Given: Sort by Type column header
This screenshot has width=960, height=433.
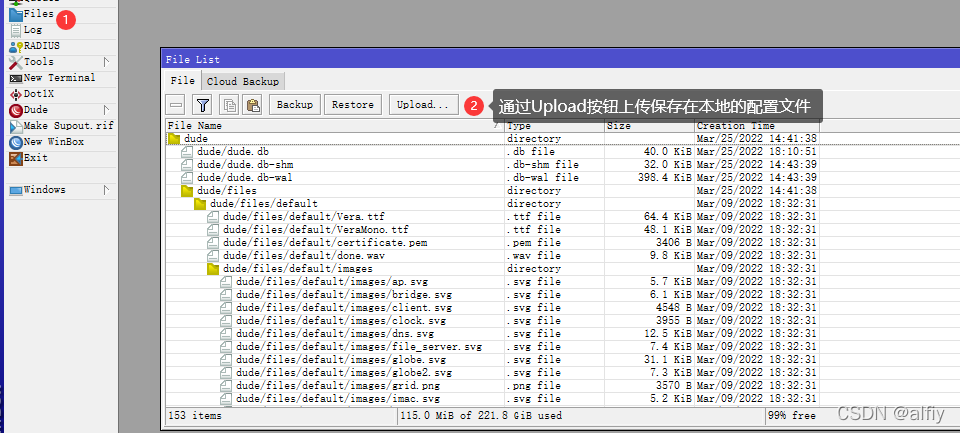Looking at the screenshot, I should 554,126.
